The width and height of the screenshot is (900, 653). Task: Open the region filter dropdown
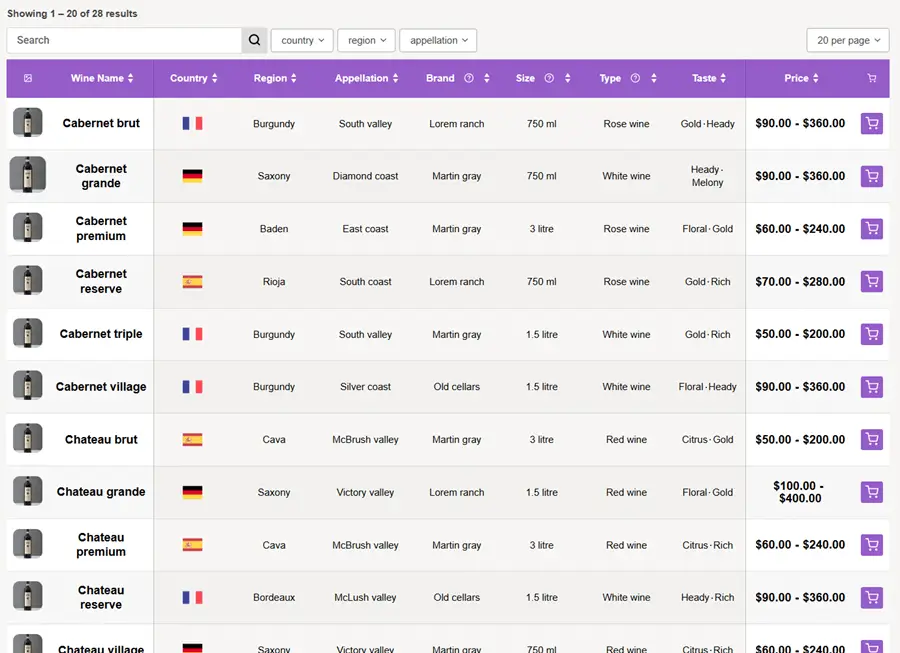coord(366,40)
